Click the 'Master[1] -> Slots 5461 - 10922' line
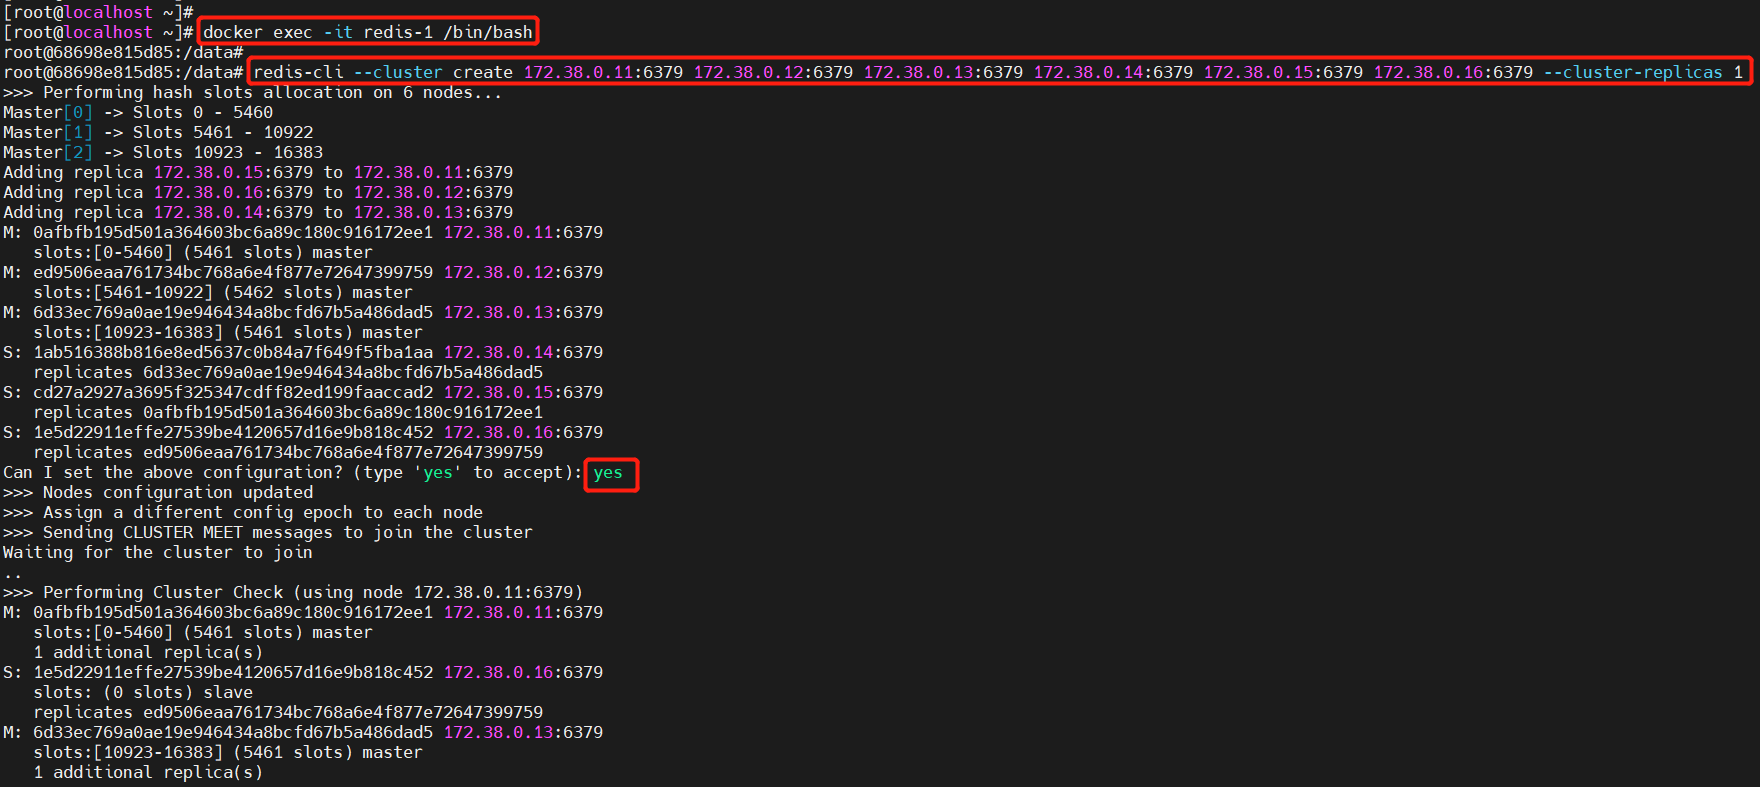Screen dimensions: 1760x787 pyautogui.click(x=158, y=132)
